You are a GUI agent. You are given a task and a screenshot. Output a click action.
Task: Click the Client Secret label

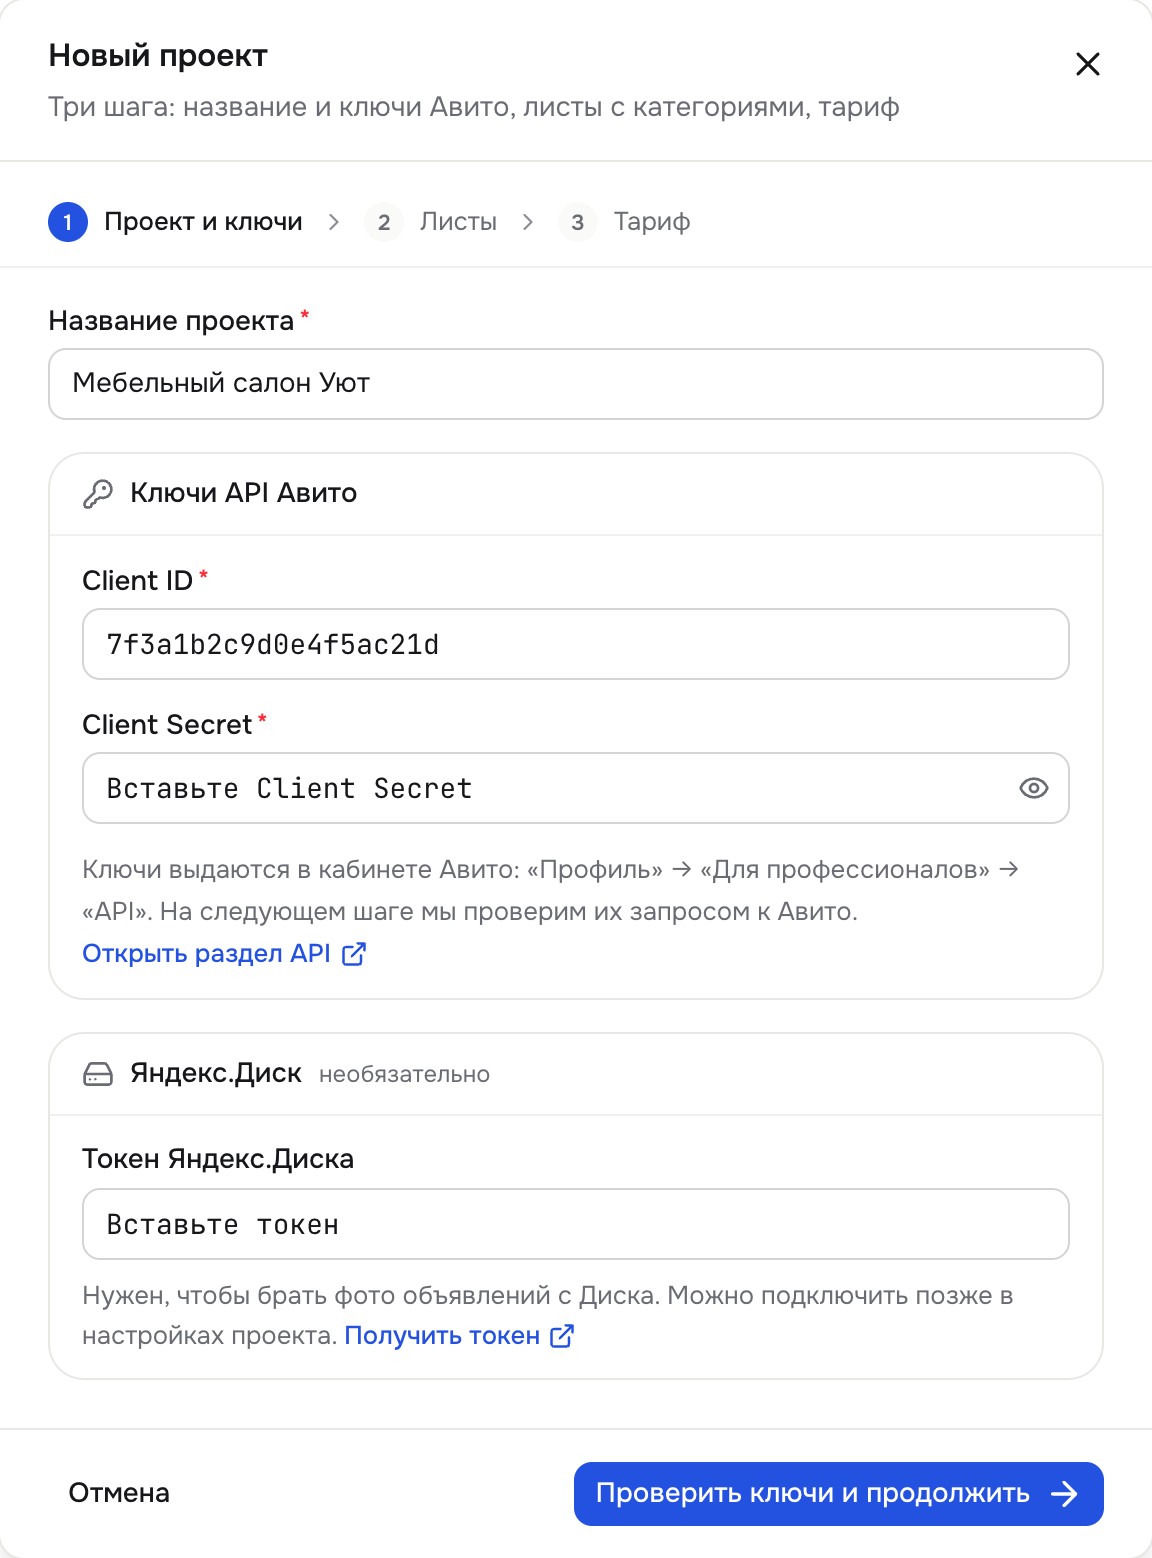click(167, 725)
